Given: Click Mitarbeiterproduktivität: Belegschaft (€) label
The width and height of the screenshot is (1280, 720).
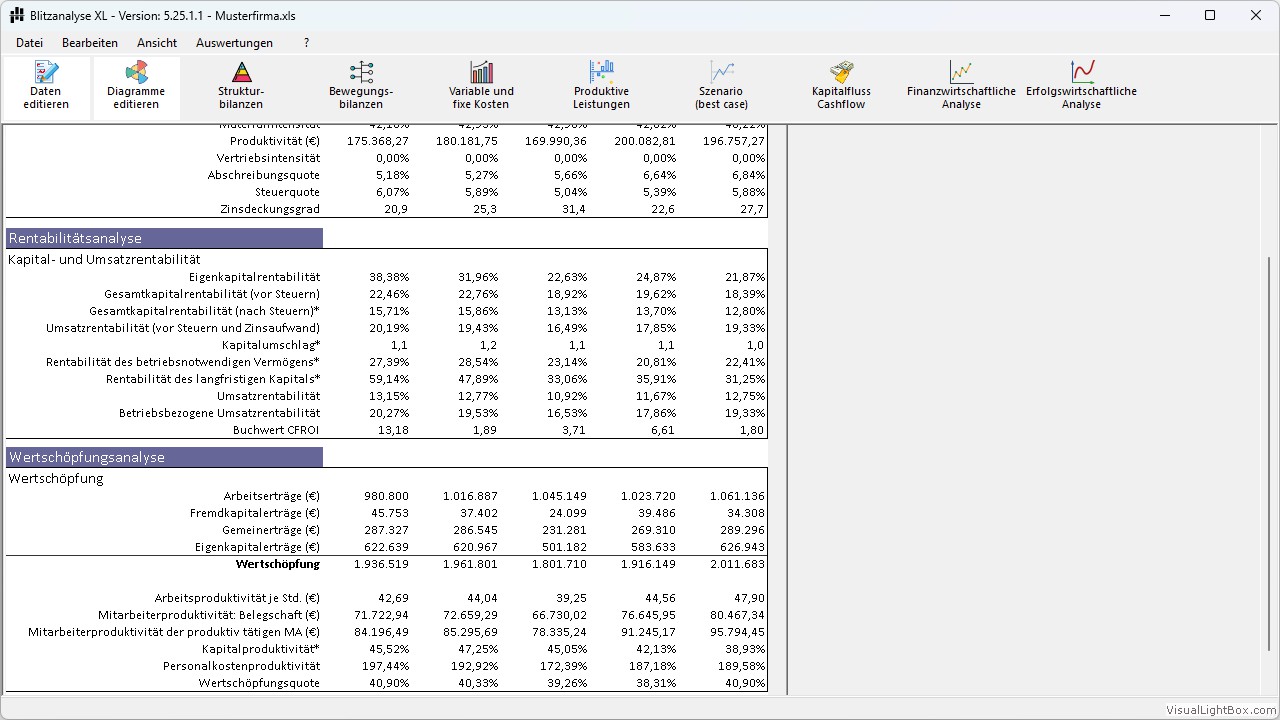Looking at the screenshot, I should pyautogui.click(x=209, y=615).
